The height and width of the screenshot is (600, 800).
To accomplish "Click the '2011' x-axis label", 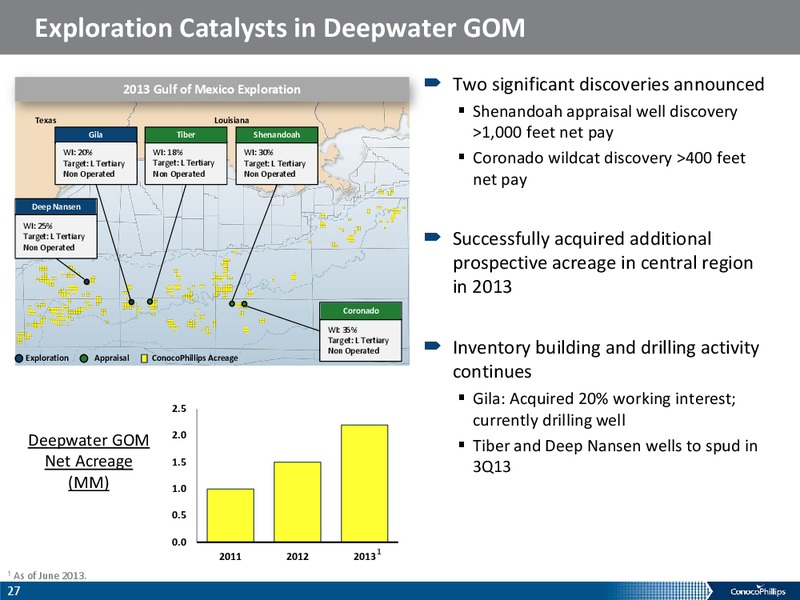I will click(x=230, y=557).
